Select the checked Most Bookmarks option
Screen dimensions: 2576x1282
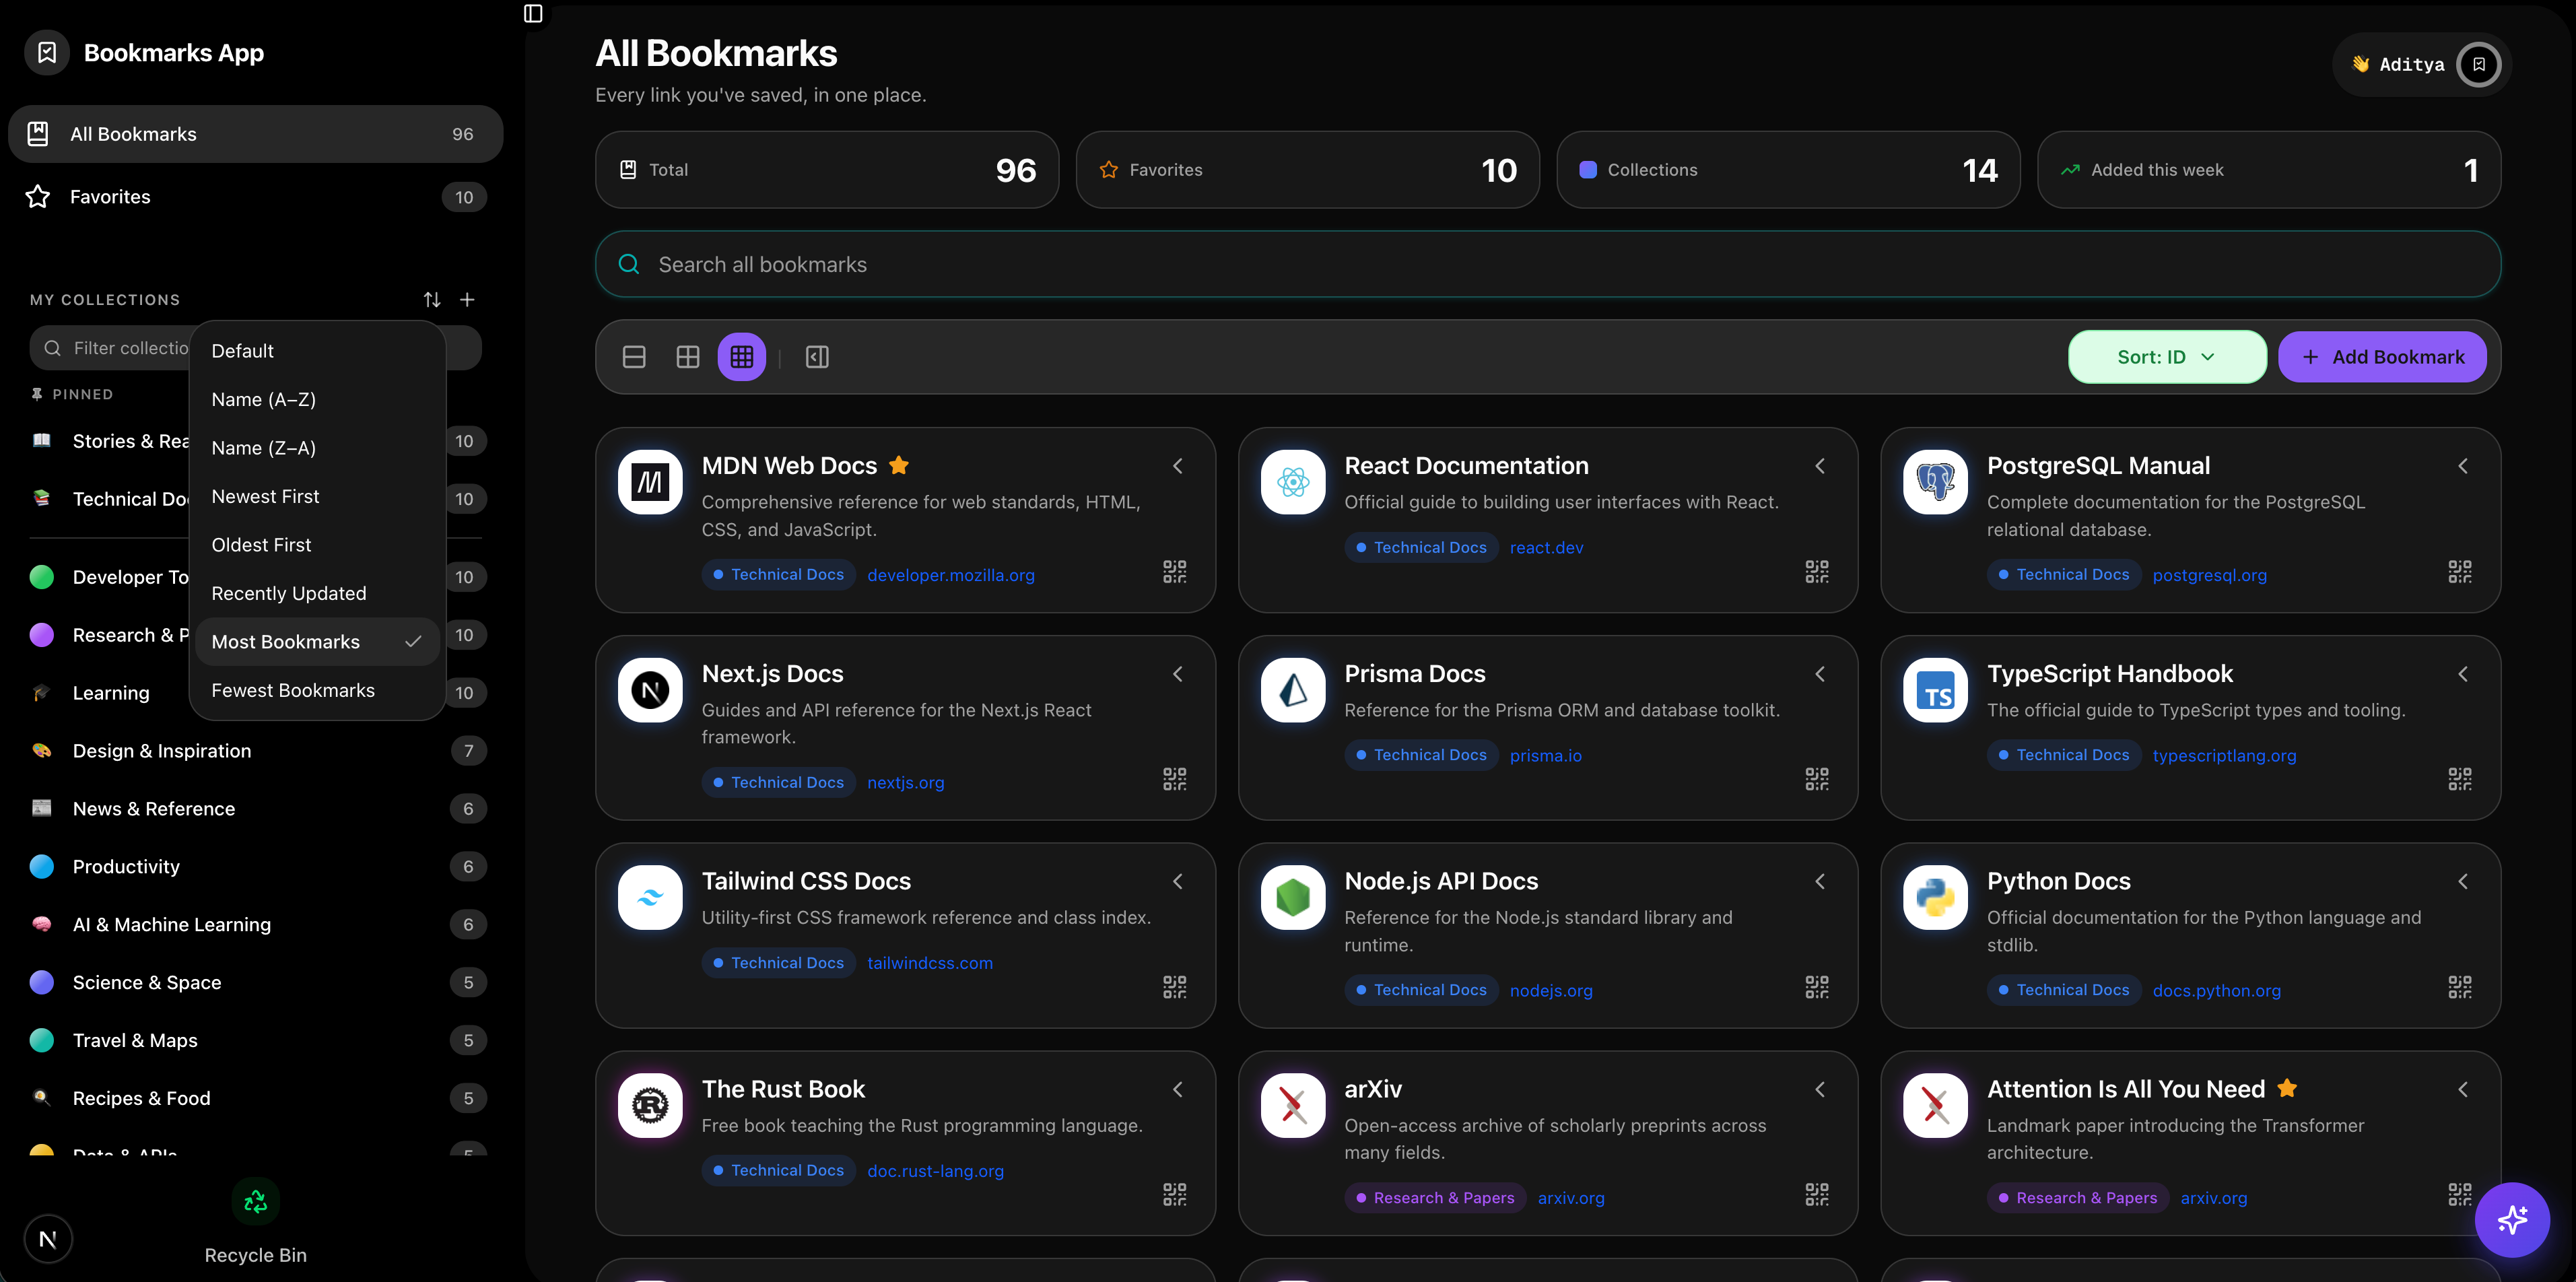tap(317, 642)
